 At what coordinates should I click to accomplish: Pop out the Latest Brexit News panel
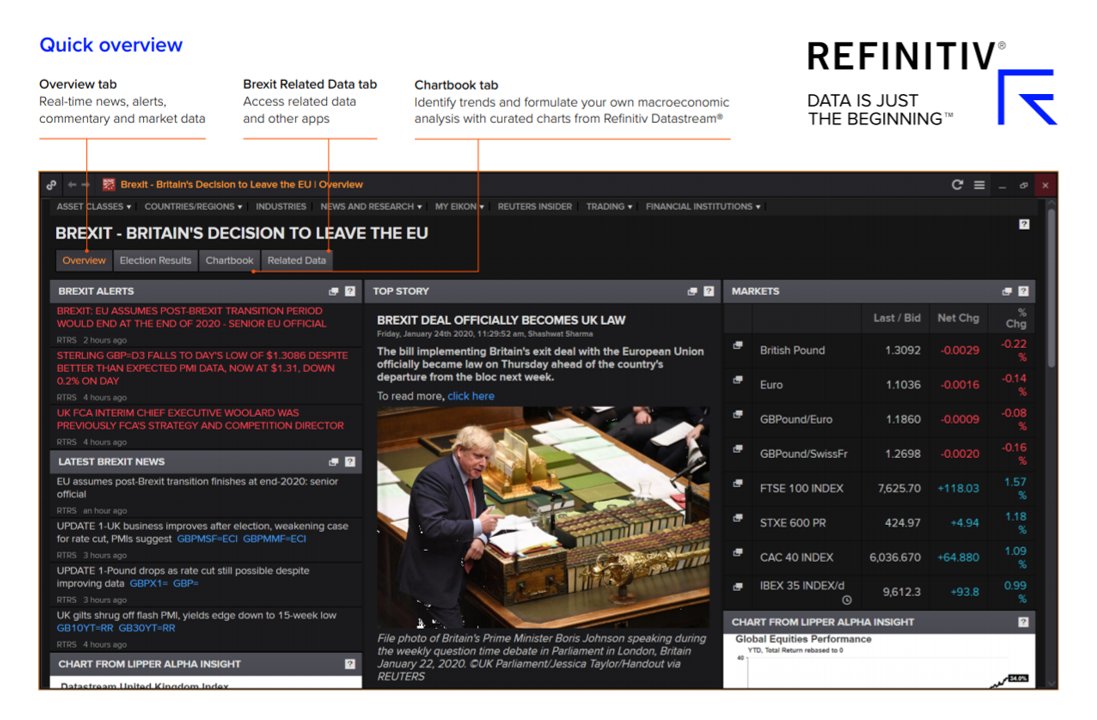334,462
